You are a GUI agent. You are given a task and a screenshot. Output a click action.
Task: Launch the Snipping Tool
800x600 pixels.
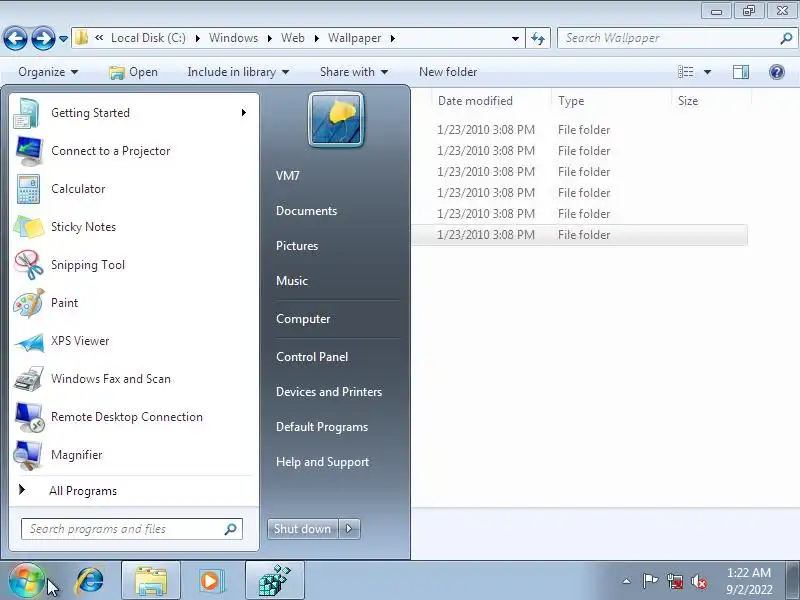click(x=134, y=265)
